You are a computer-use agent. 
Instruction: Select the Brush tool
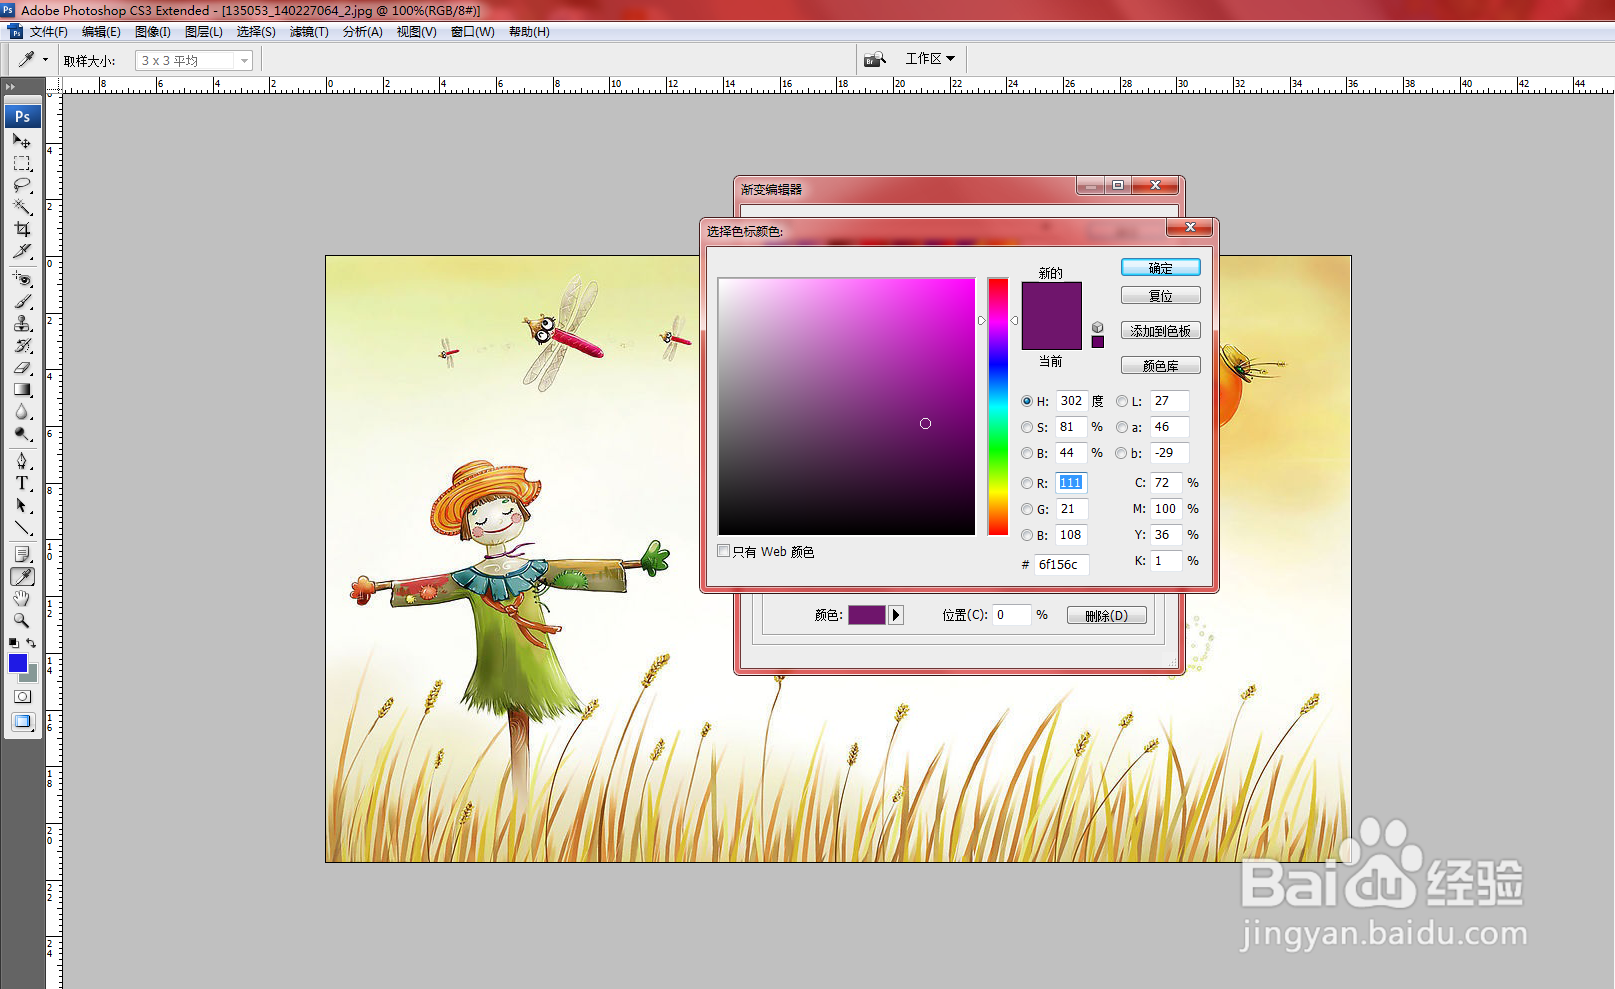point(22,301)
